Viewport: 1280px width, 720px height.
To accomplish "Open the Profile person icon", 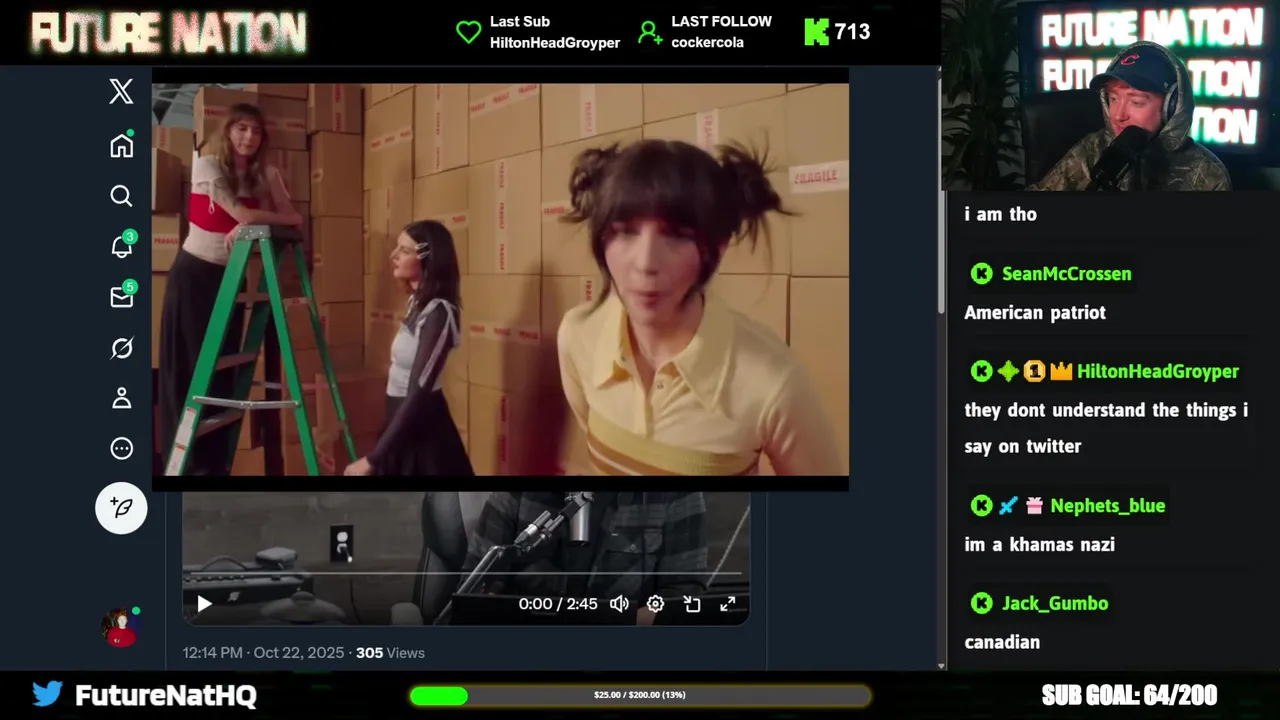I will point(121,398).
